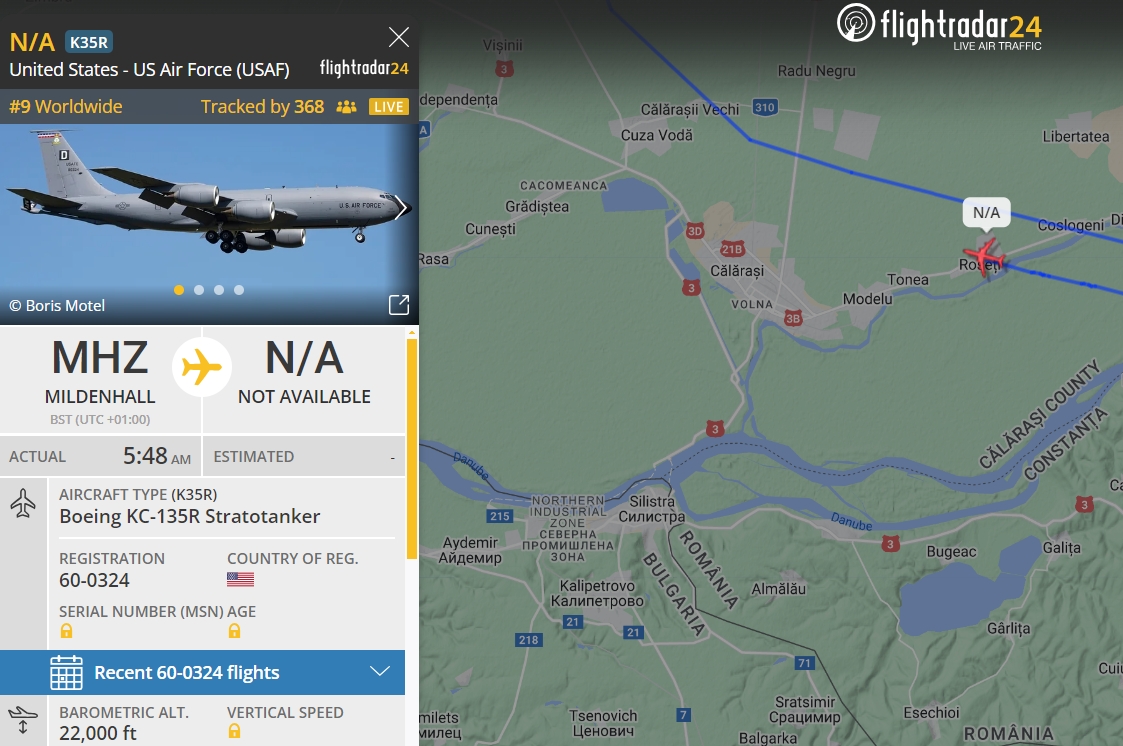This screenshot has width=1123, height=746.
Task: Click the N/A callsign label on map
Action: point(986,213)
